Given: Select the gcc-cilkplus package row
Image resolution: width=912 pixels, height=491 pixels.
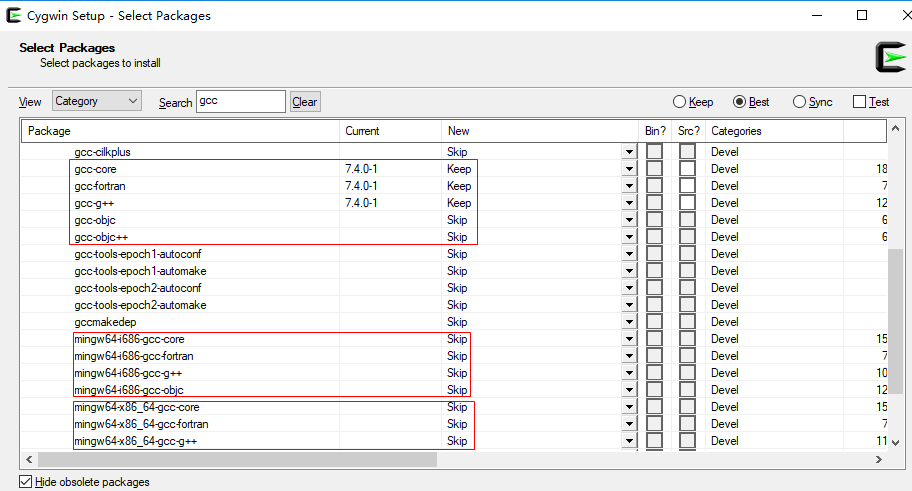Looking at the screenshot, I should point(454,152).
